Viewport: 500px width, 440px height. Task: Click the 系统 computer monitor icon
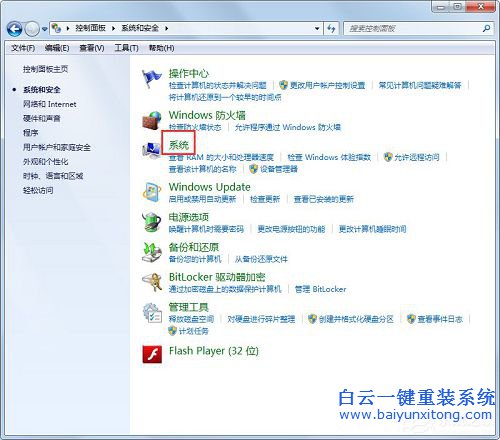tap(152, 150)
